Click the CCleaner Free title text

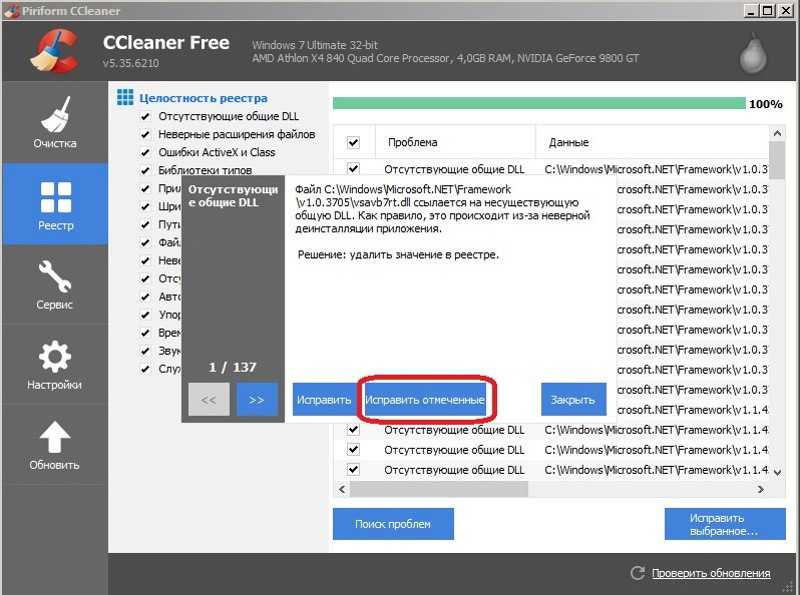pyautogui.click(x=166, y=43)
